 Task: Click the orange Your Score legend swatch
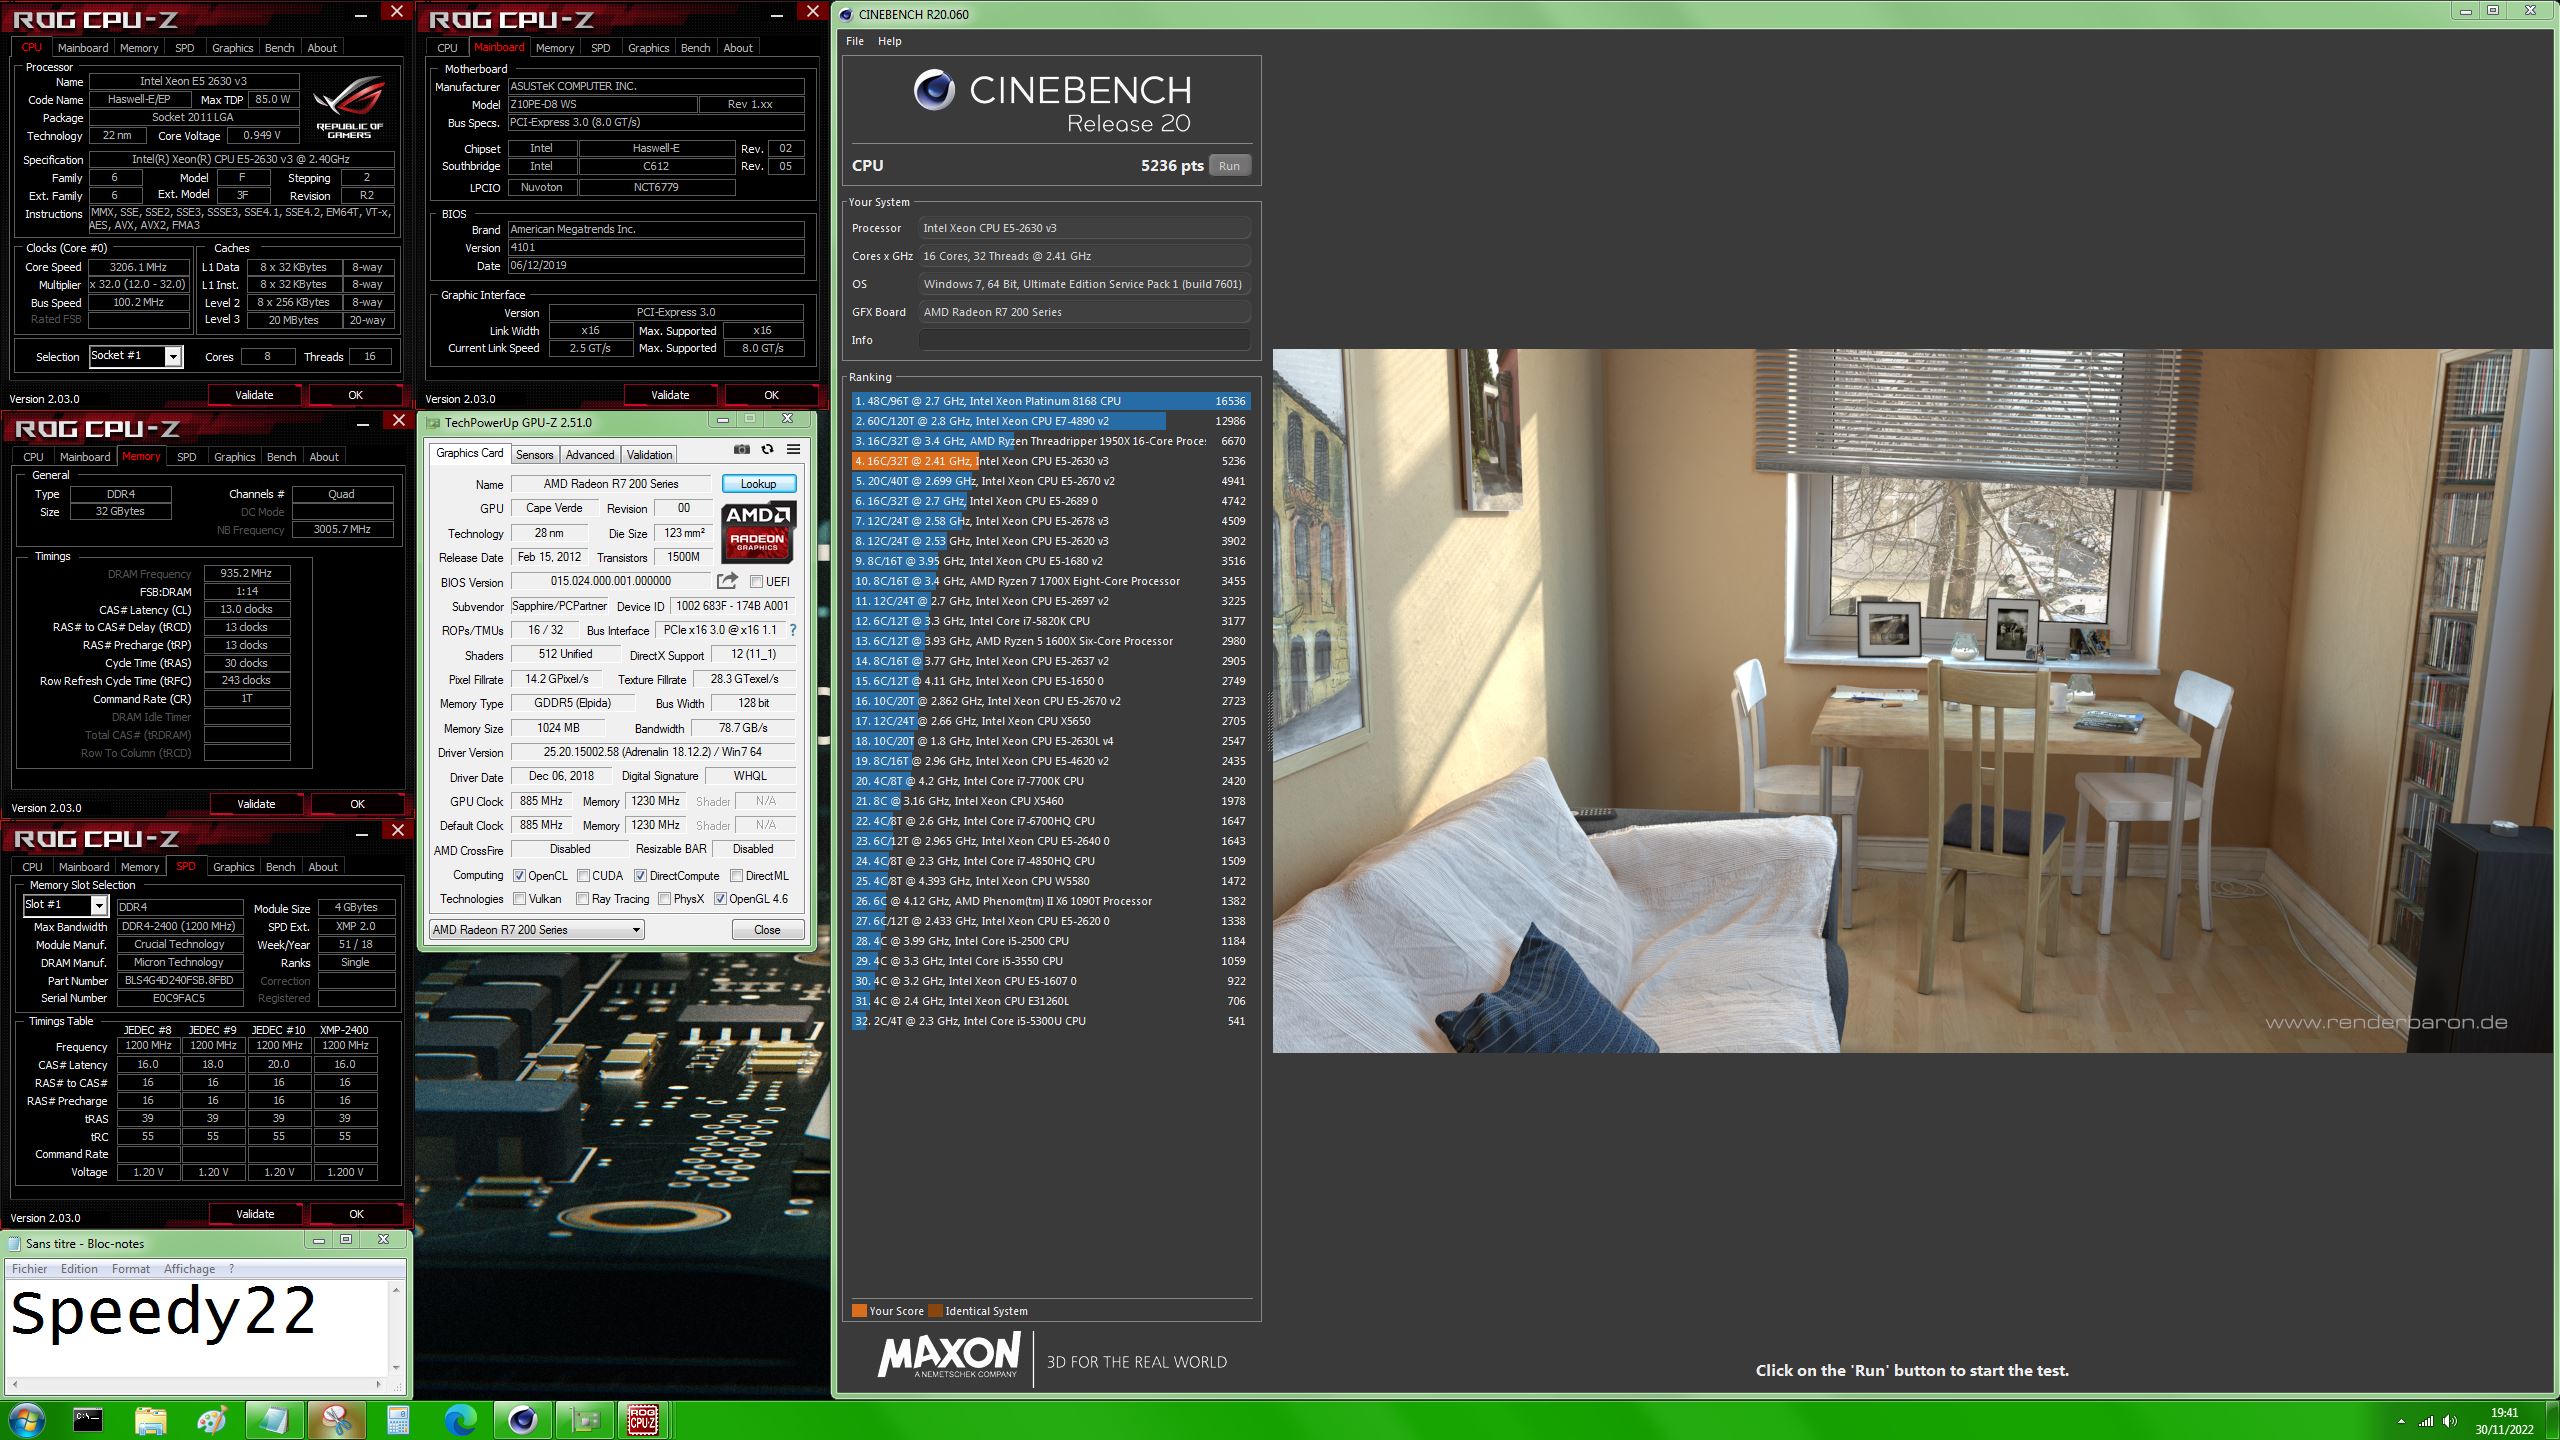click(x=858, y=1311)
